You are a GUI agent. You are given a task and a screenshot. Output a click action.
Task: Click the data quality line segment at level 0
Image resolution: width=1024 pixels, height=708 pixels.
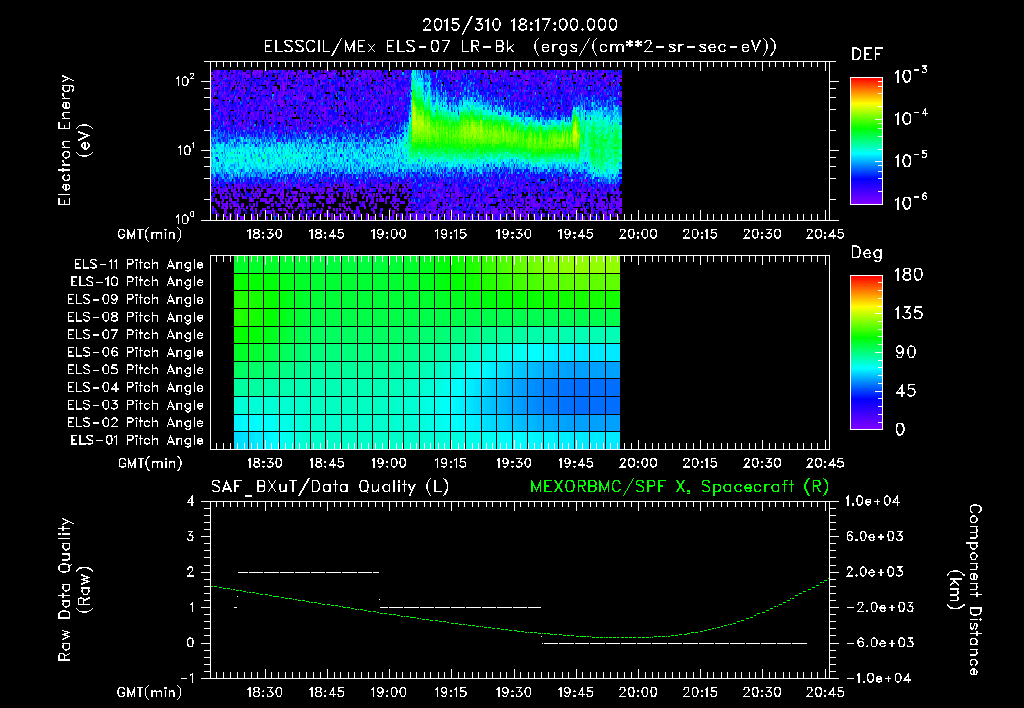(675, 643)
